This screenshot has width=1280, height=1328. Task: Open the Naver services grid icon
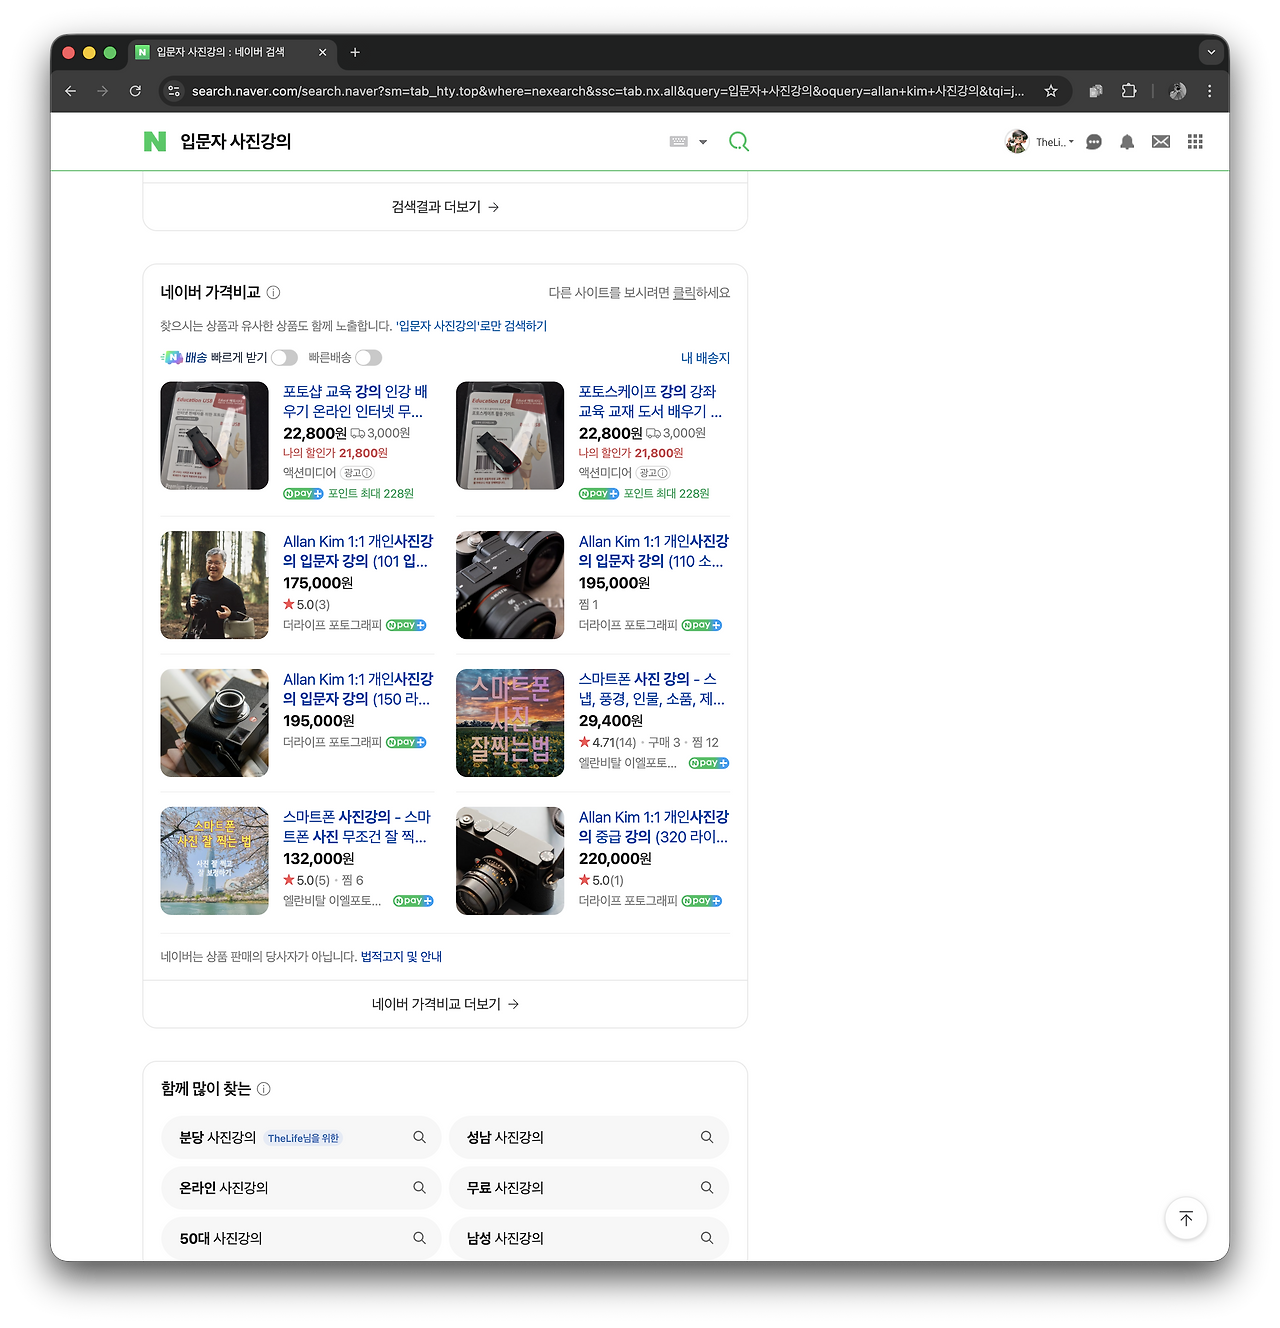(x=1195, y=142)
